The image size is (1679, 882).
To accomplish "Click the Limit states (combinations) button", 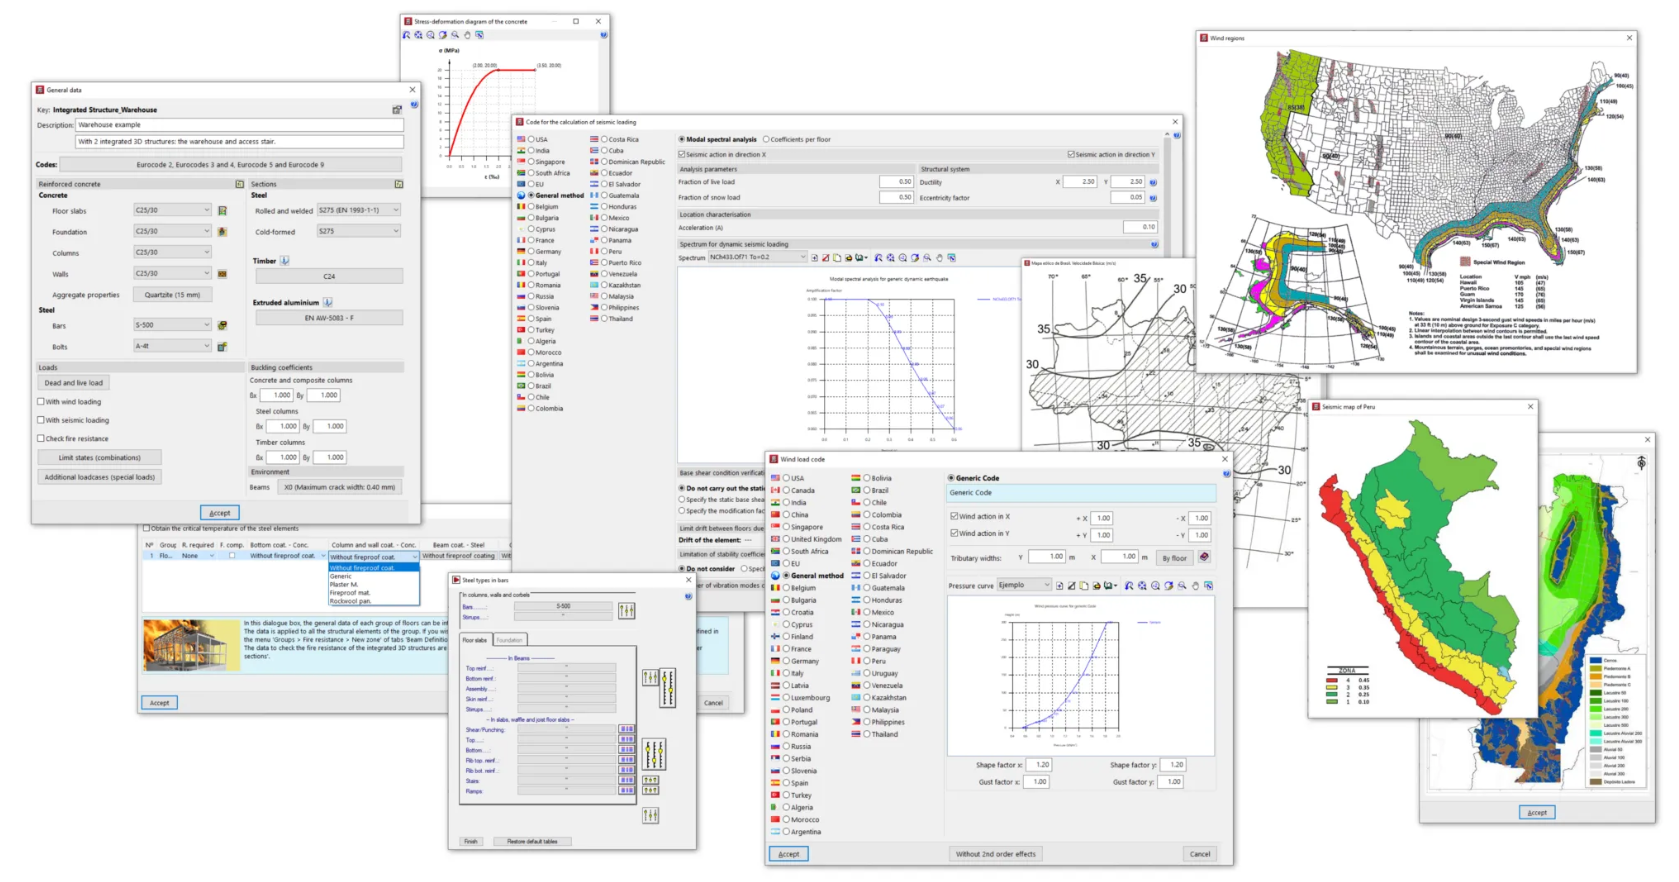I will coord(99,458).
